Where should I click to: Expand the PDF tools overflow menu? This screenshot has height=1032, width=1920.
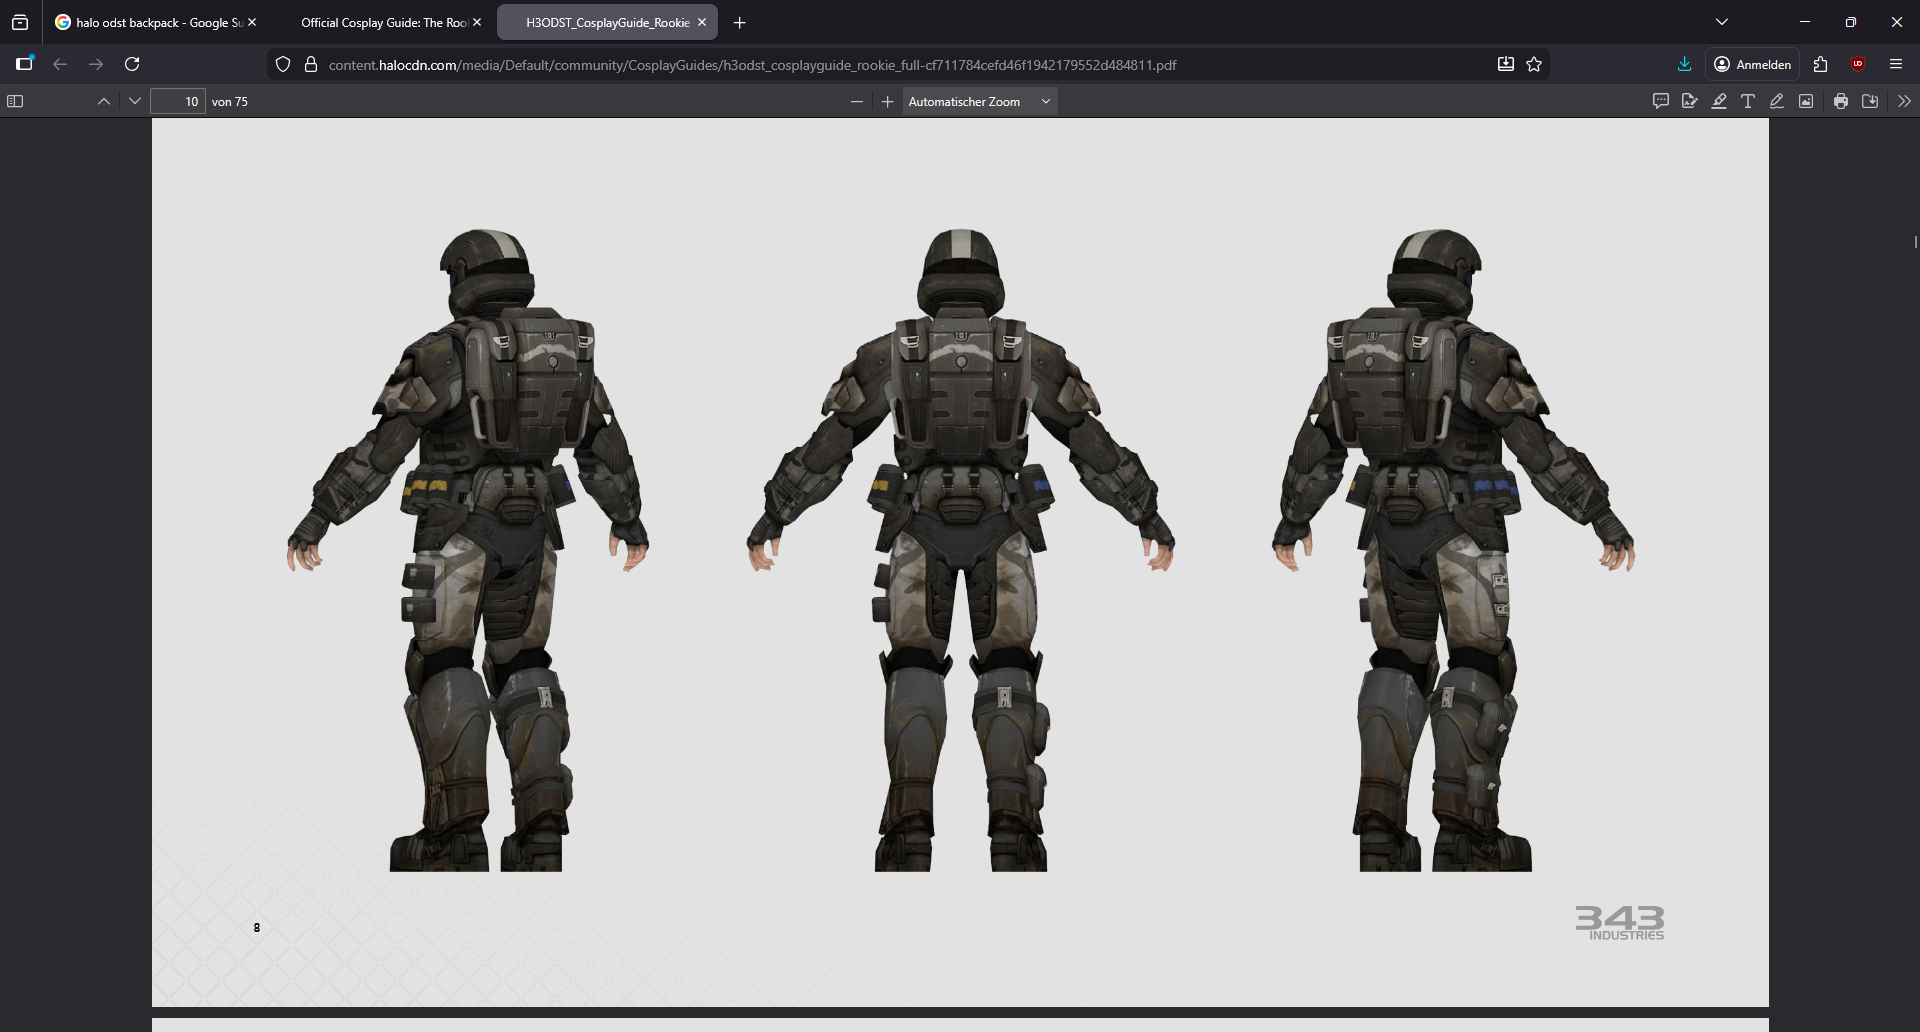click(x=1904, y=101)
